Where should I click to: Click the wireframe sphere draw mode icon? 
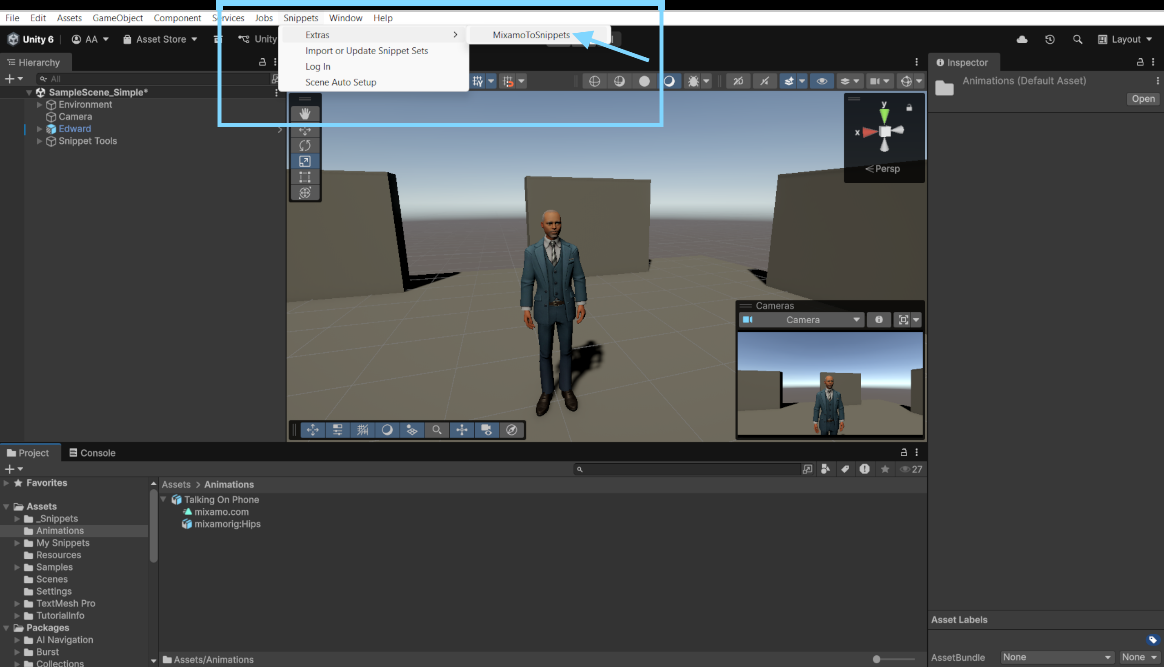(x=595, y=81)
